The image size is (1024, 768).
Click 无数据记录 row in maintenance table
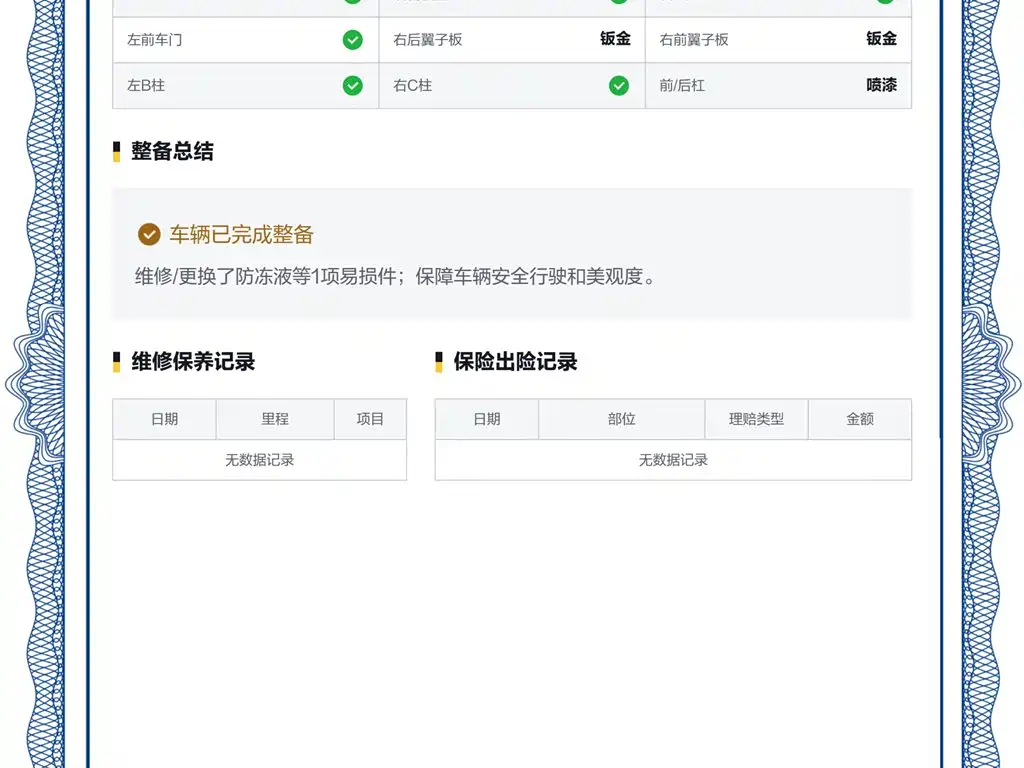[259, 460]
